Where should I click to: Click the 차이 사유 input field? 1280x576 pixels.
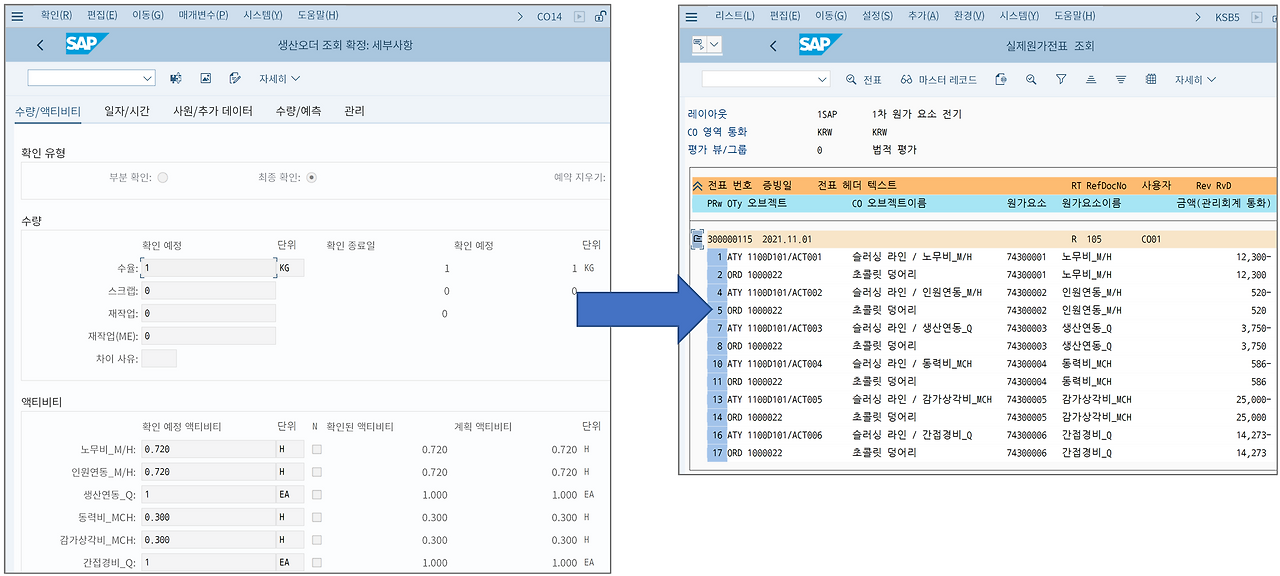click(159, 358)
